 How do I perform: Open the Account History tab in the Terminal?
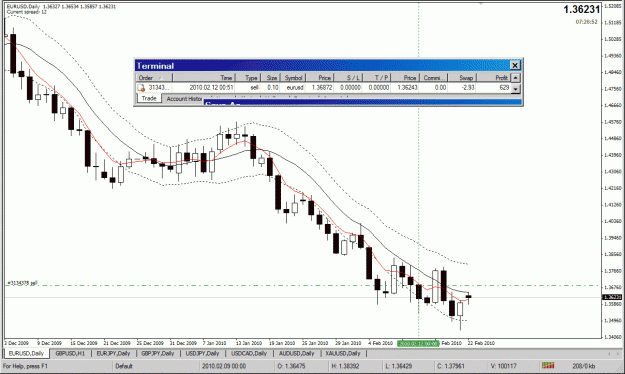[x=184, y=99]
